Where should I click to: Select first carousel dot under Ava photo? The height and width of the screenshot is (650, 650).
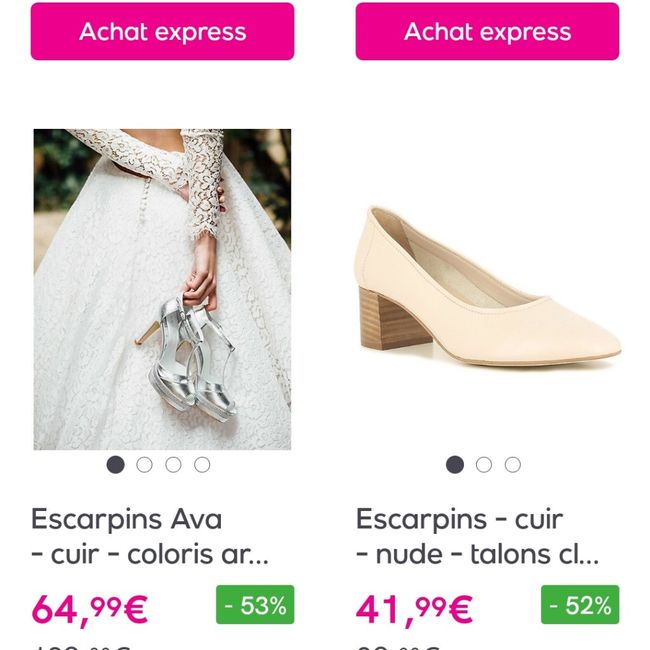click(116, 464)
